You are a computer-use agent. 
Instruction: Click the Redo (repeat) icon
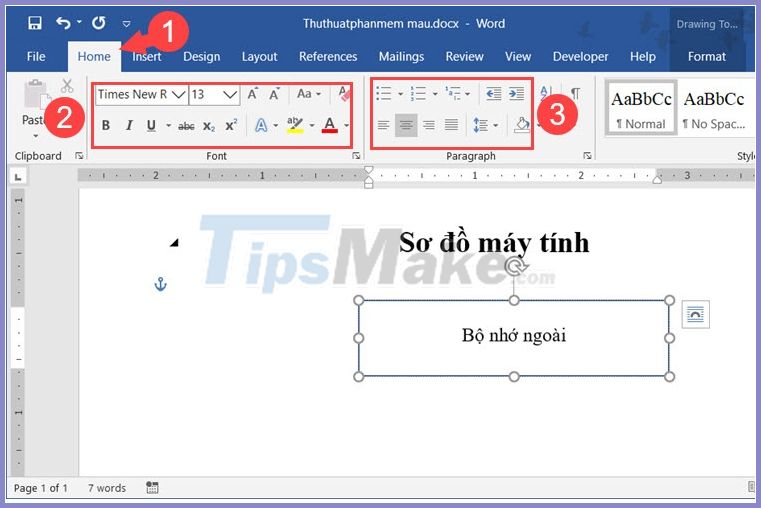99,23
